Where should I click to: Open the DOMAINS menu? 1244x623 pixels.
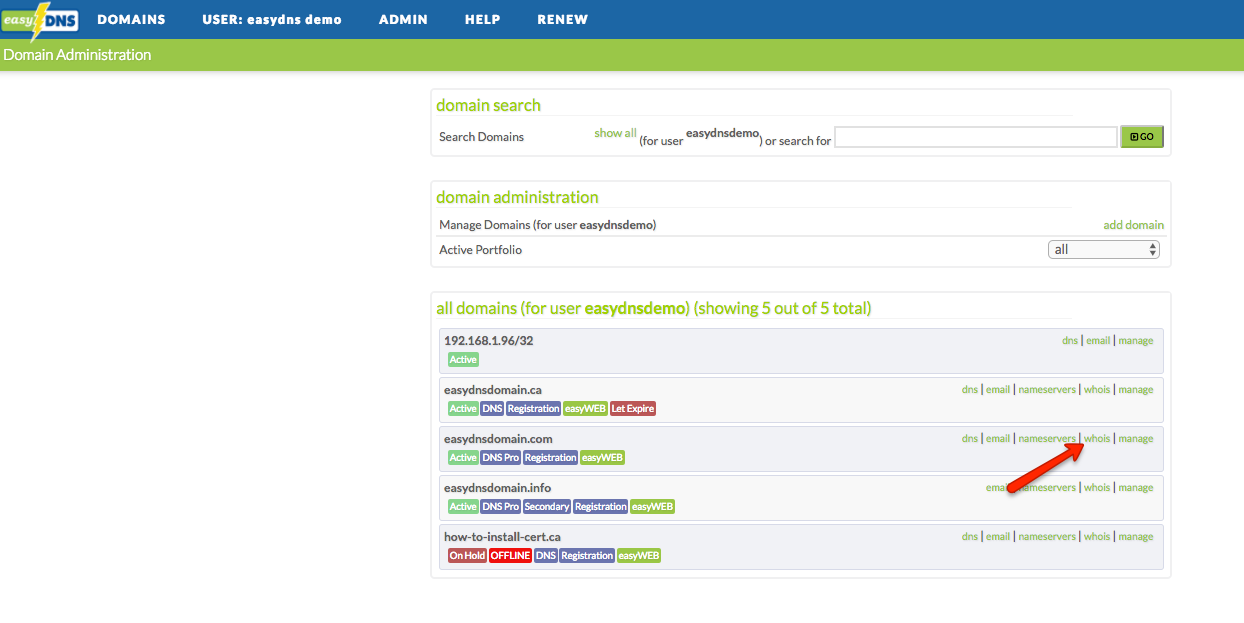(131, 20)
